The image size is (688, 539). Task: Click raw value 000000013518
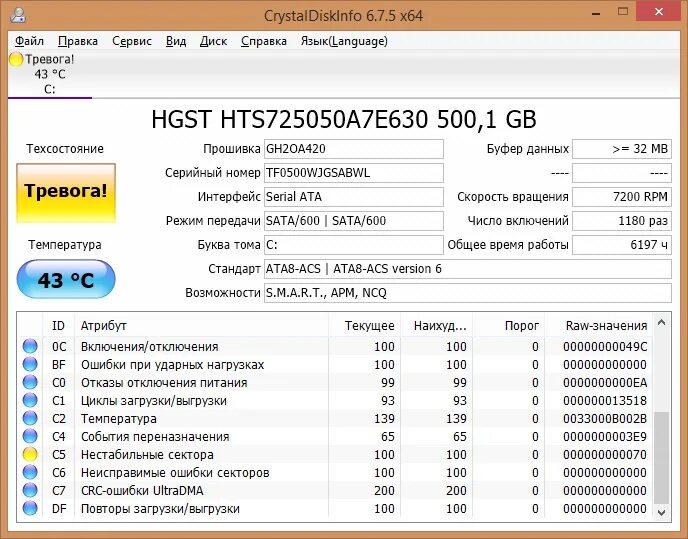[x=605, y=400]
